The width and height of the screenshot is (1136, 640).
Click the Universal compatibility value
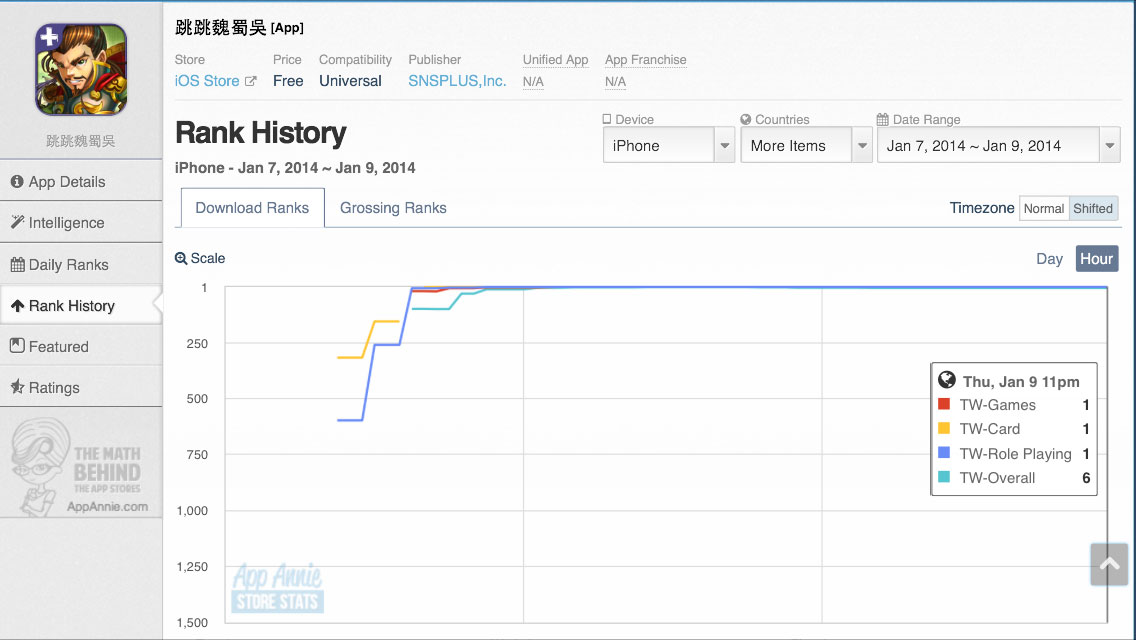pos(350,81)
